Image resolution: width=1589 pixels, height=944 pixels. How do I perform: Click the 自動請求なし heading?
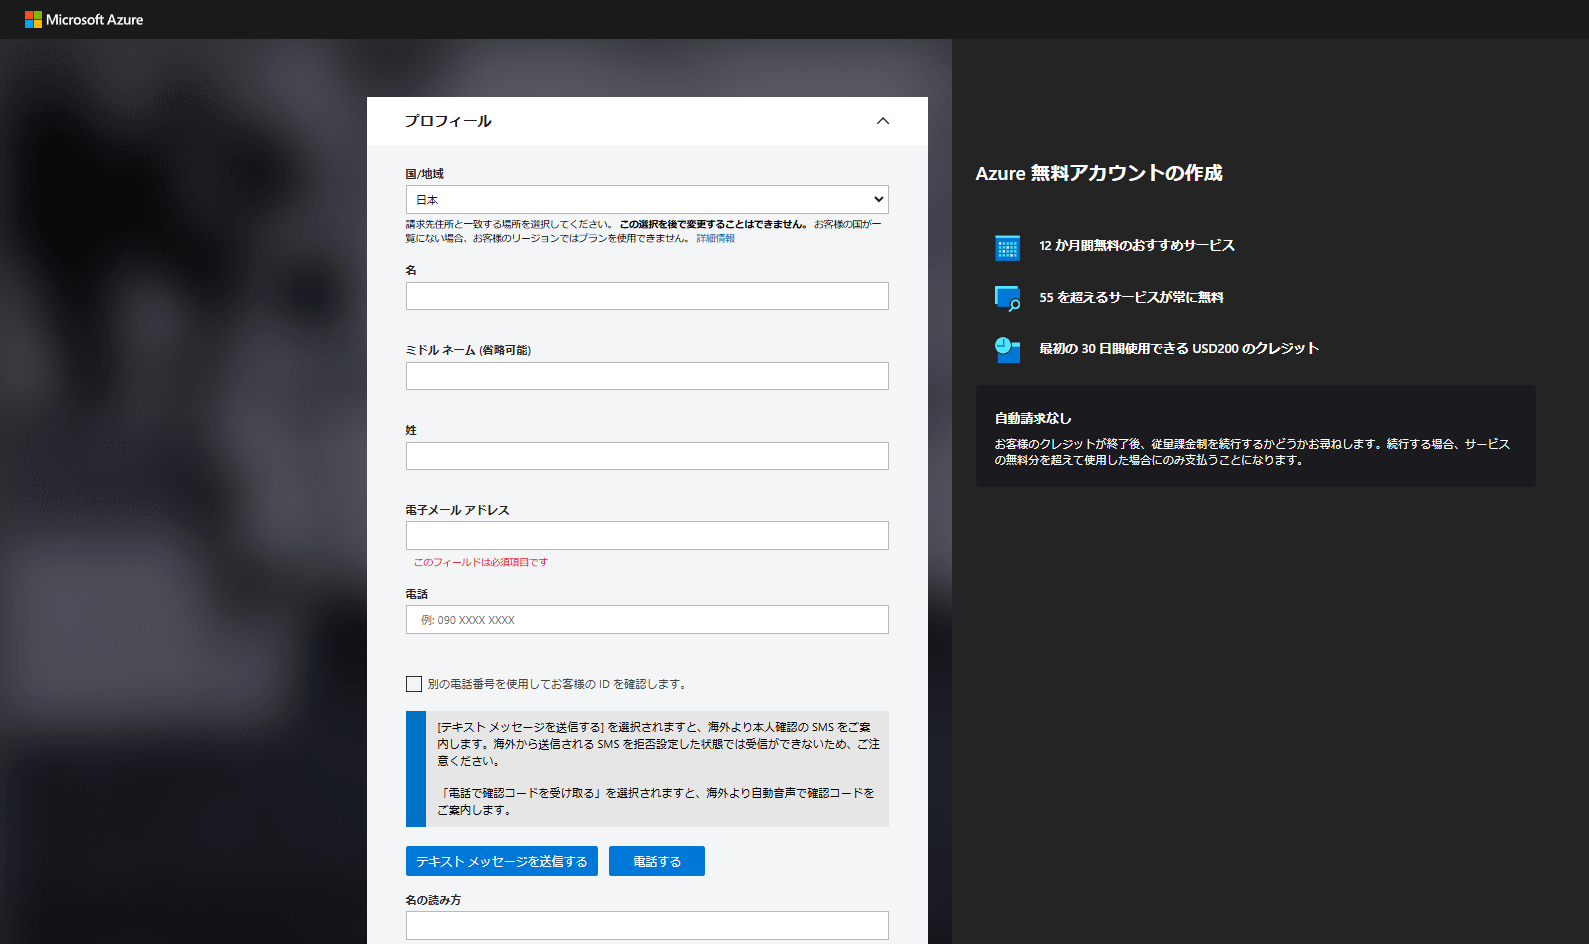[1033, 418]
